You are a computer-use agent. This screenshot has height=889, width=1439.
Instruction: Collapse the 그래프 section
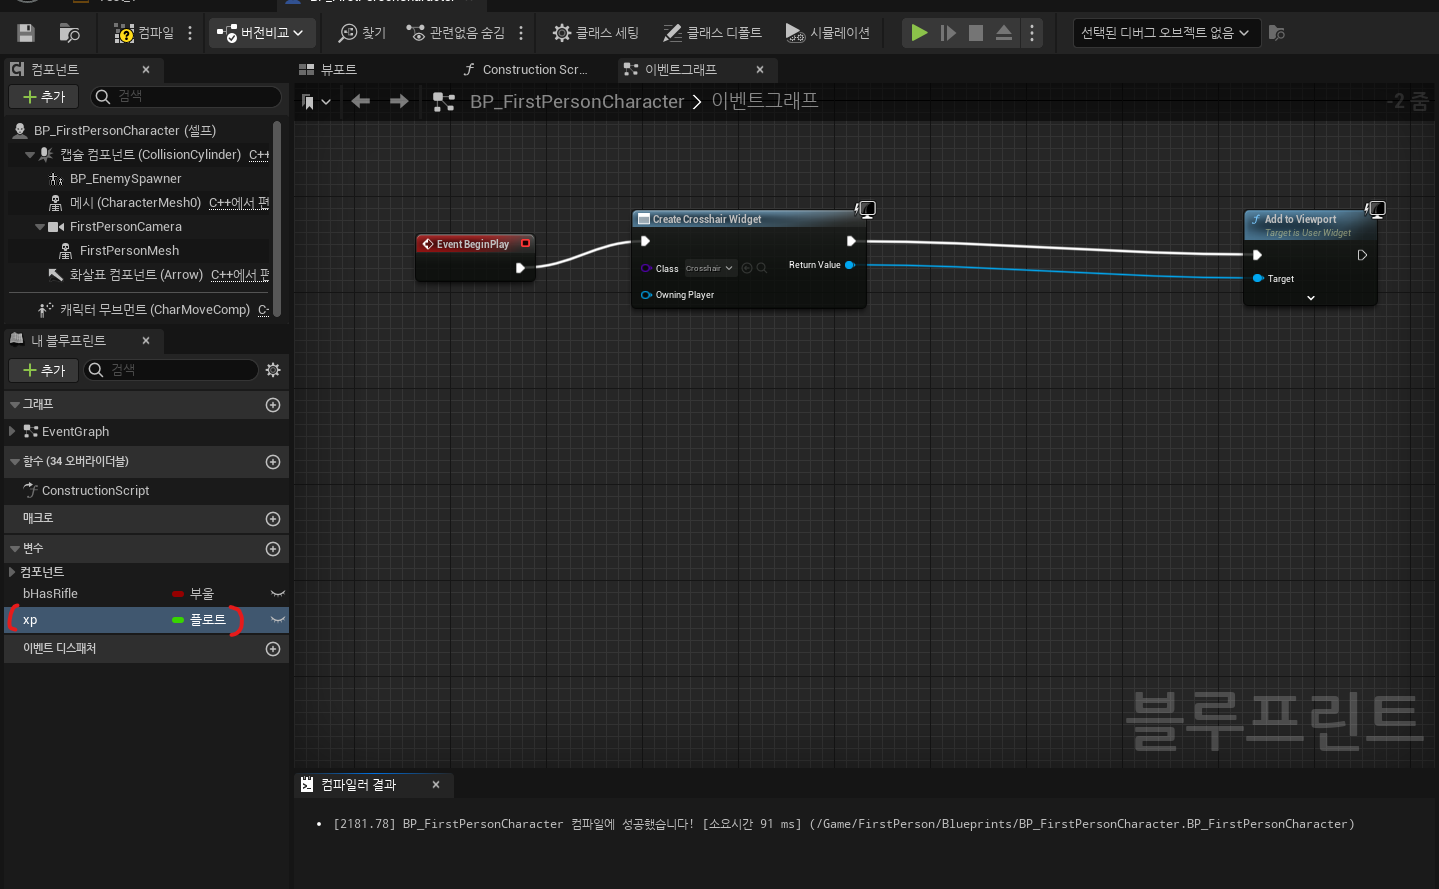click(x=15, y=405)
